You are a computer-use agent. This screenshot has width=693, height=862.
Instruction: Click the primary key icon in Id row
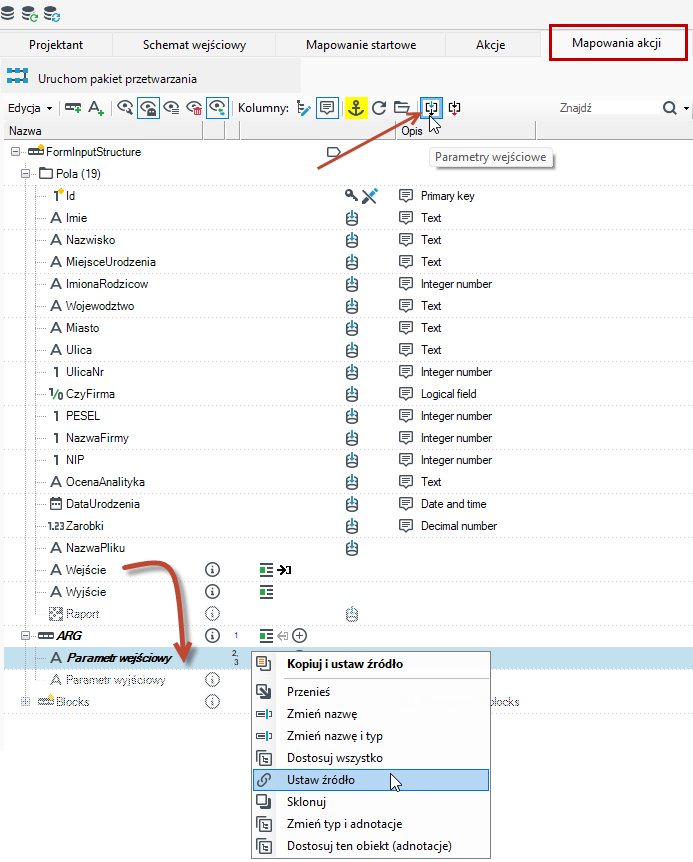click(x=351, y=195)
